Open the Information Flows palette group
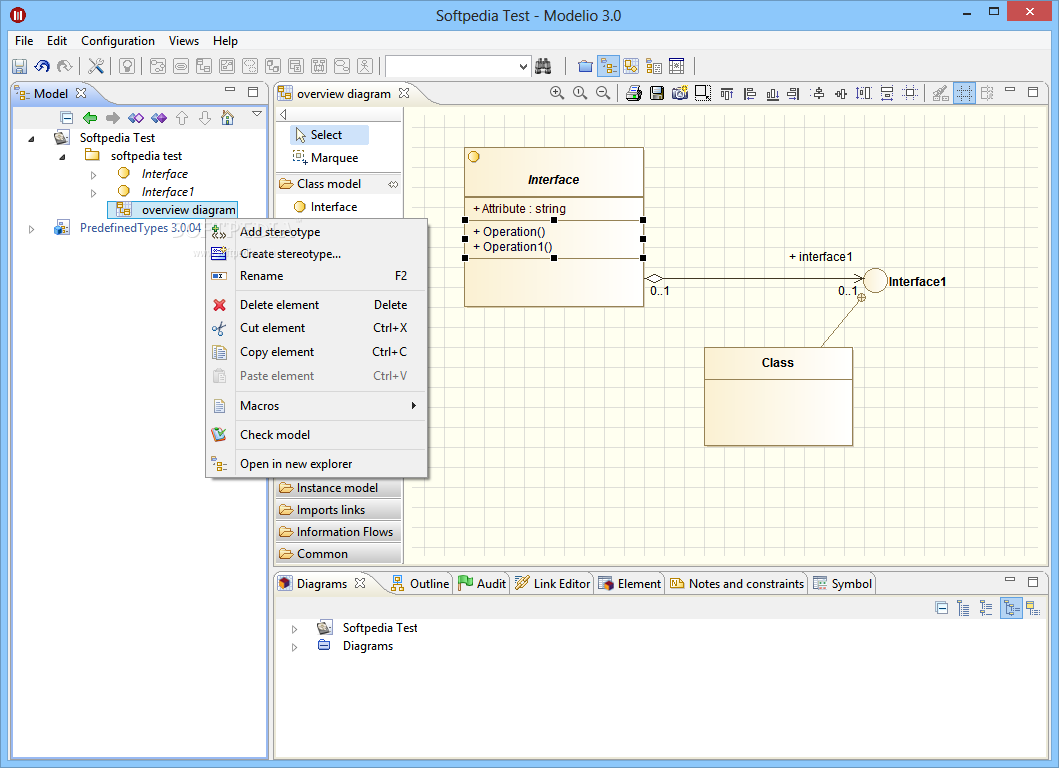1059x768 pixels. click(x=338, y=532)
